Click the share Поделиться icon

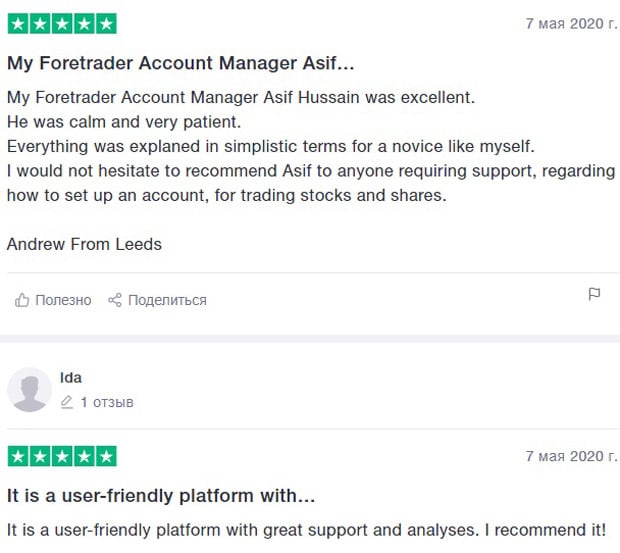pos(115,300)
